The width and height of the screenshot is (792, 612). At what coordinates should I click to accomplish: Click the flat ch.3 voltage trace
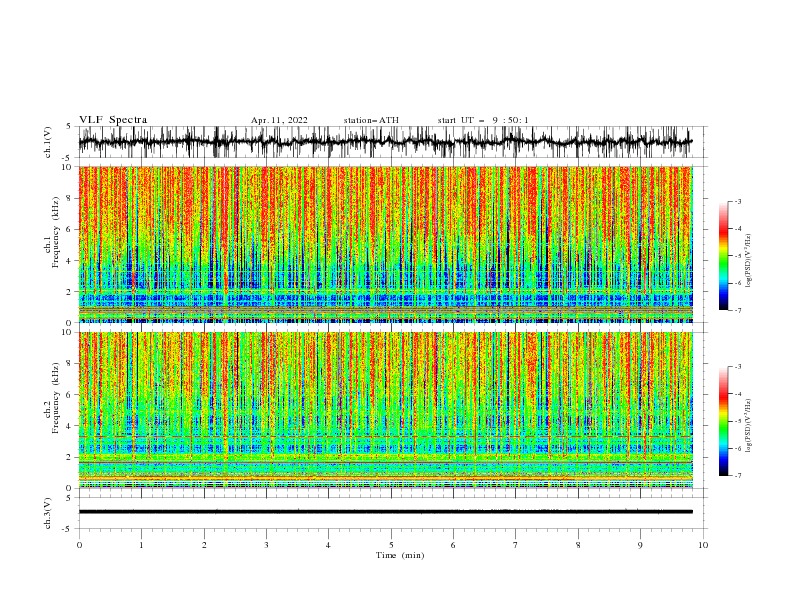coord(385,512)
